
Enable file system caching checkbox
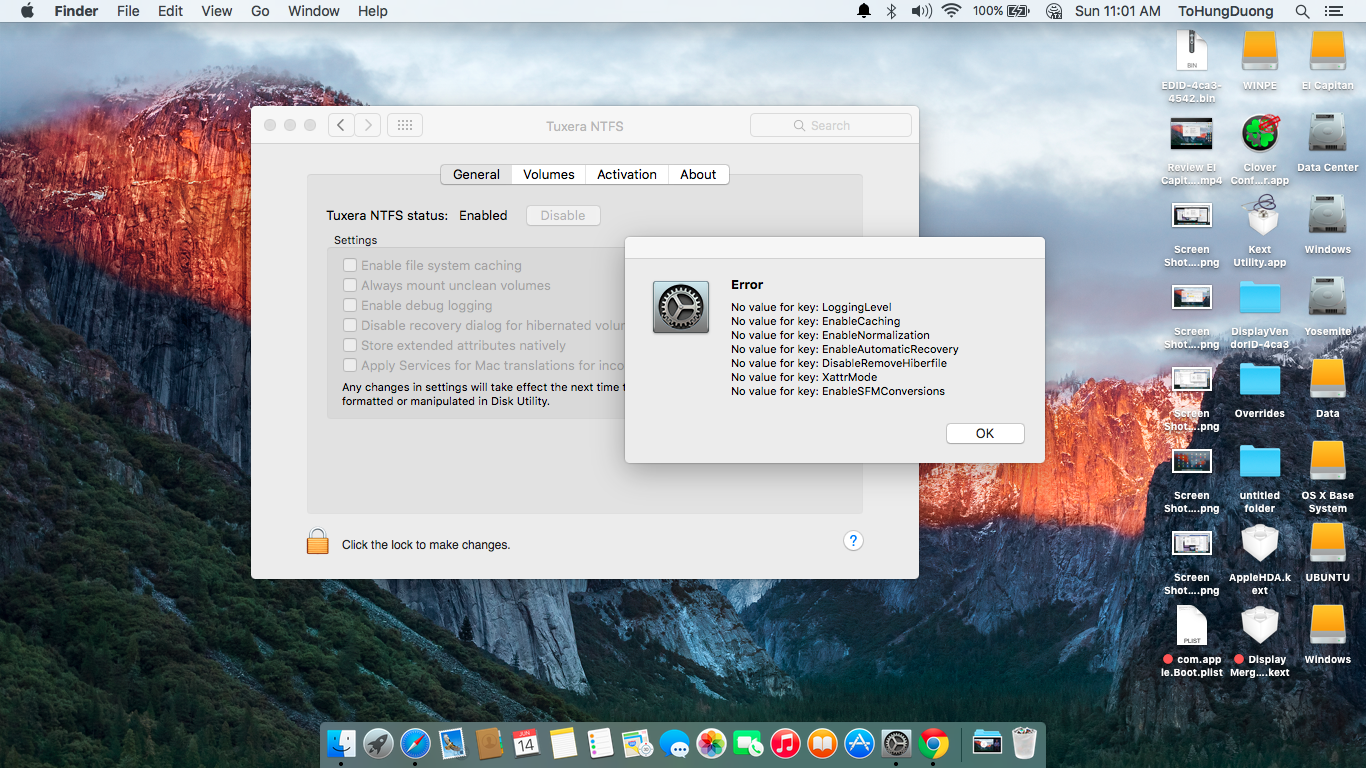tap(350, 266)
